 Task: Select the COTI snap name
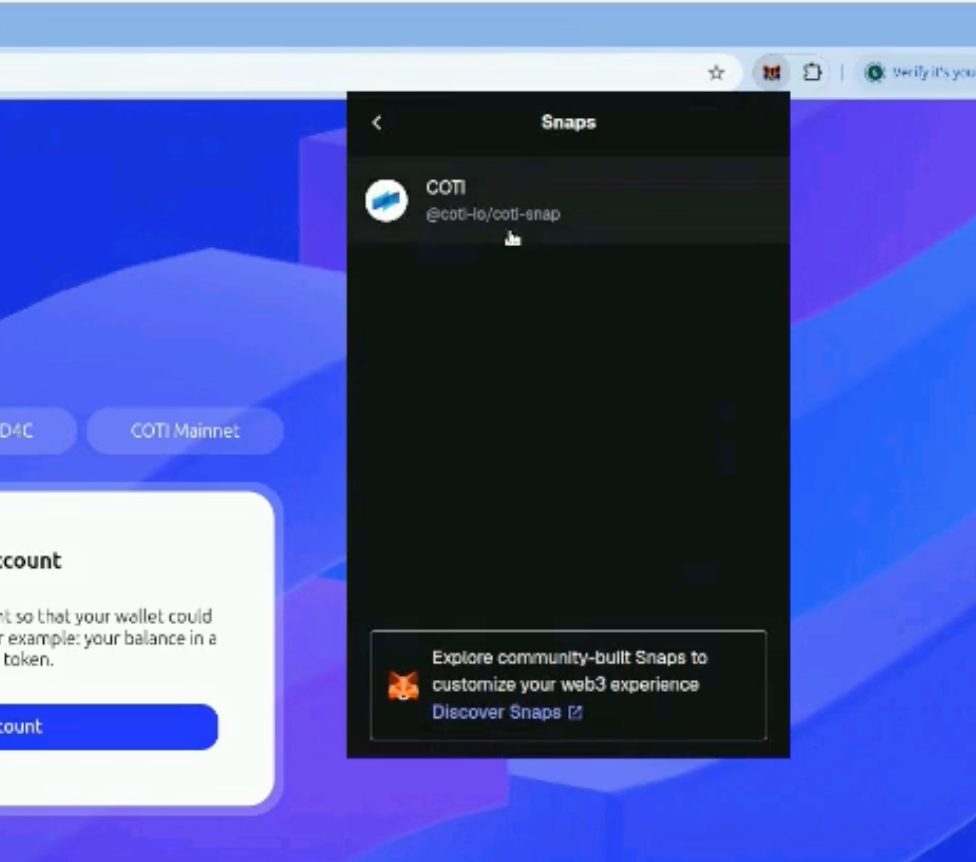tap(445, 188)
